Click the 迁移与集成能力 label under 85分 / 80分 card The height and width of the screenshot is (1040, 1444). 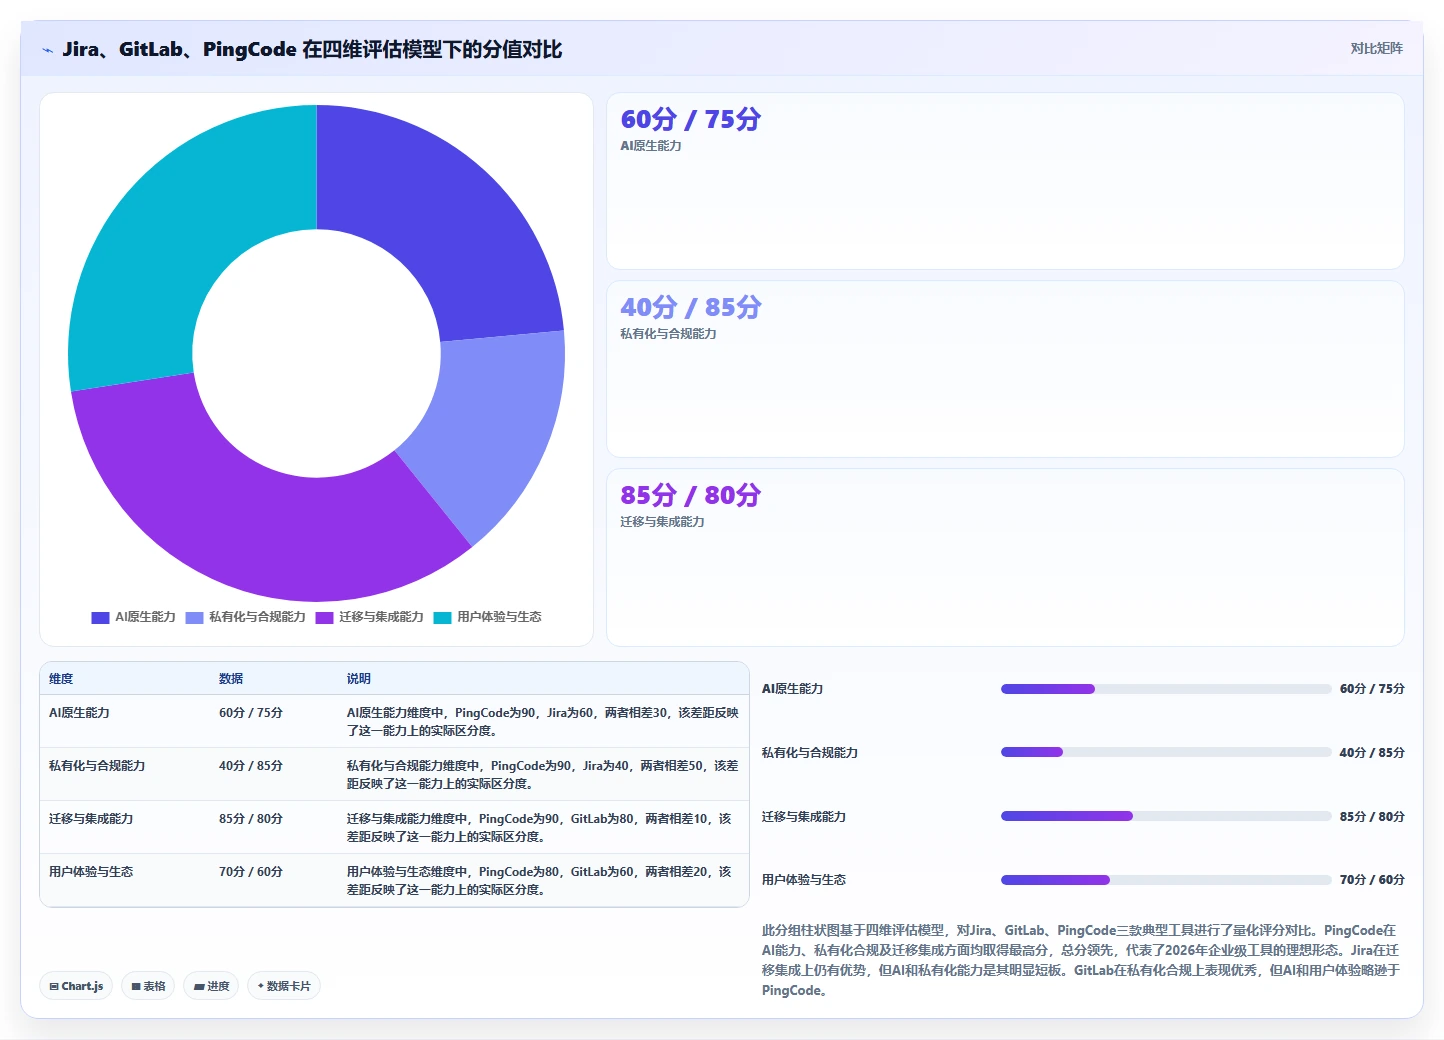coord(662,522)
